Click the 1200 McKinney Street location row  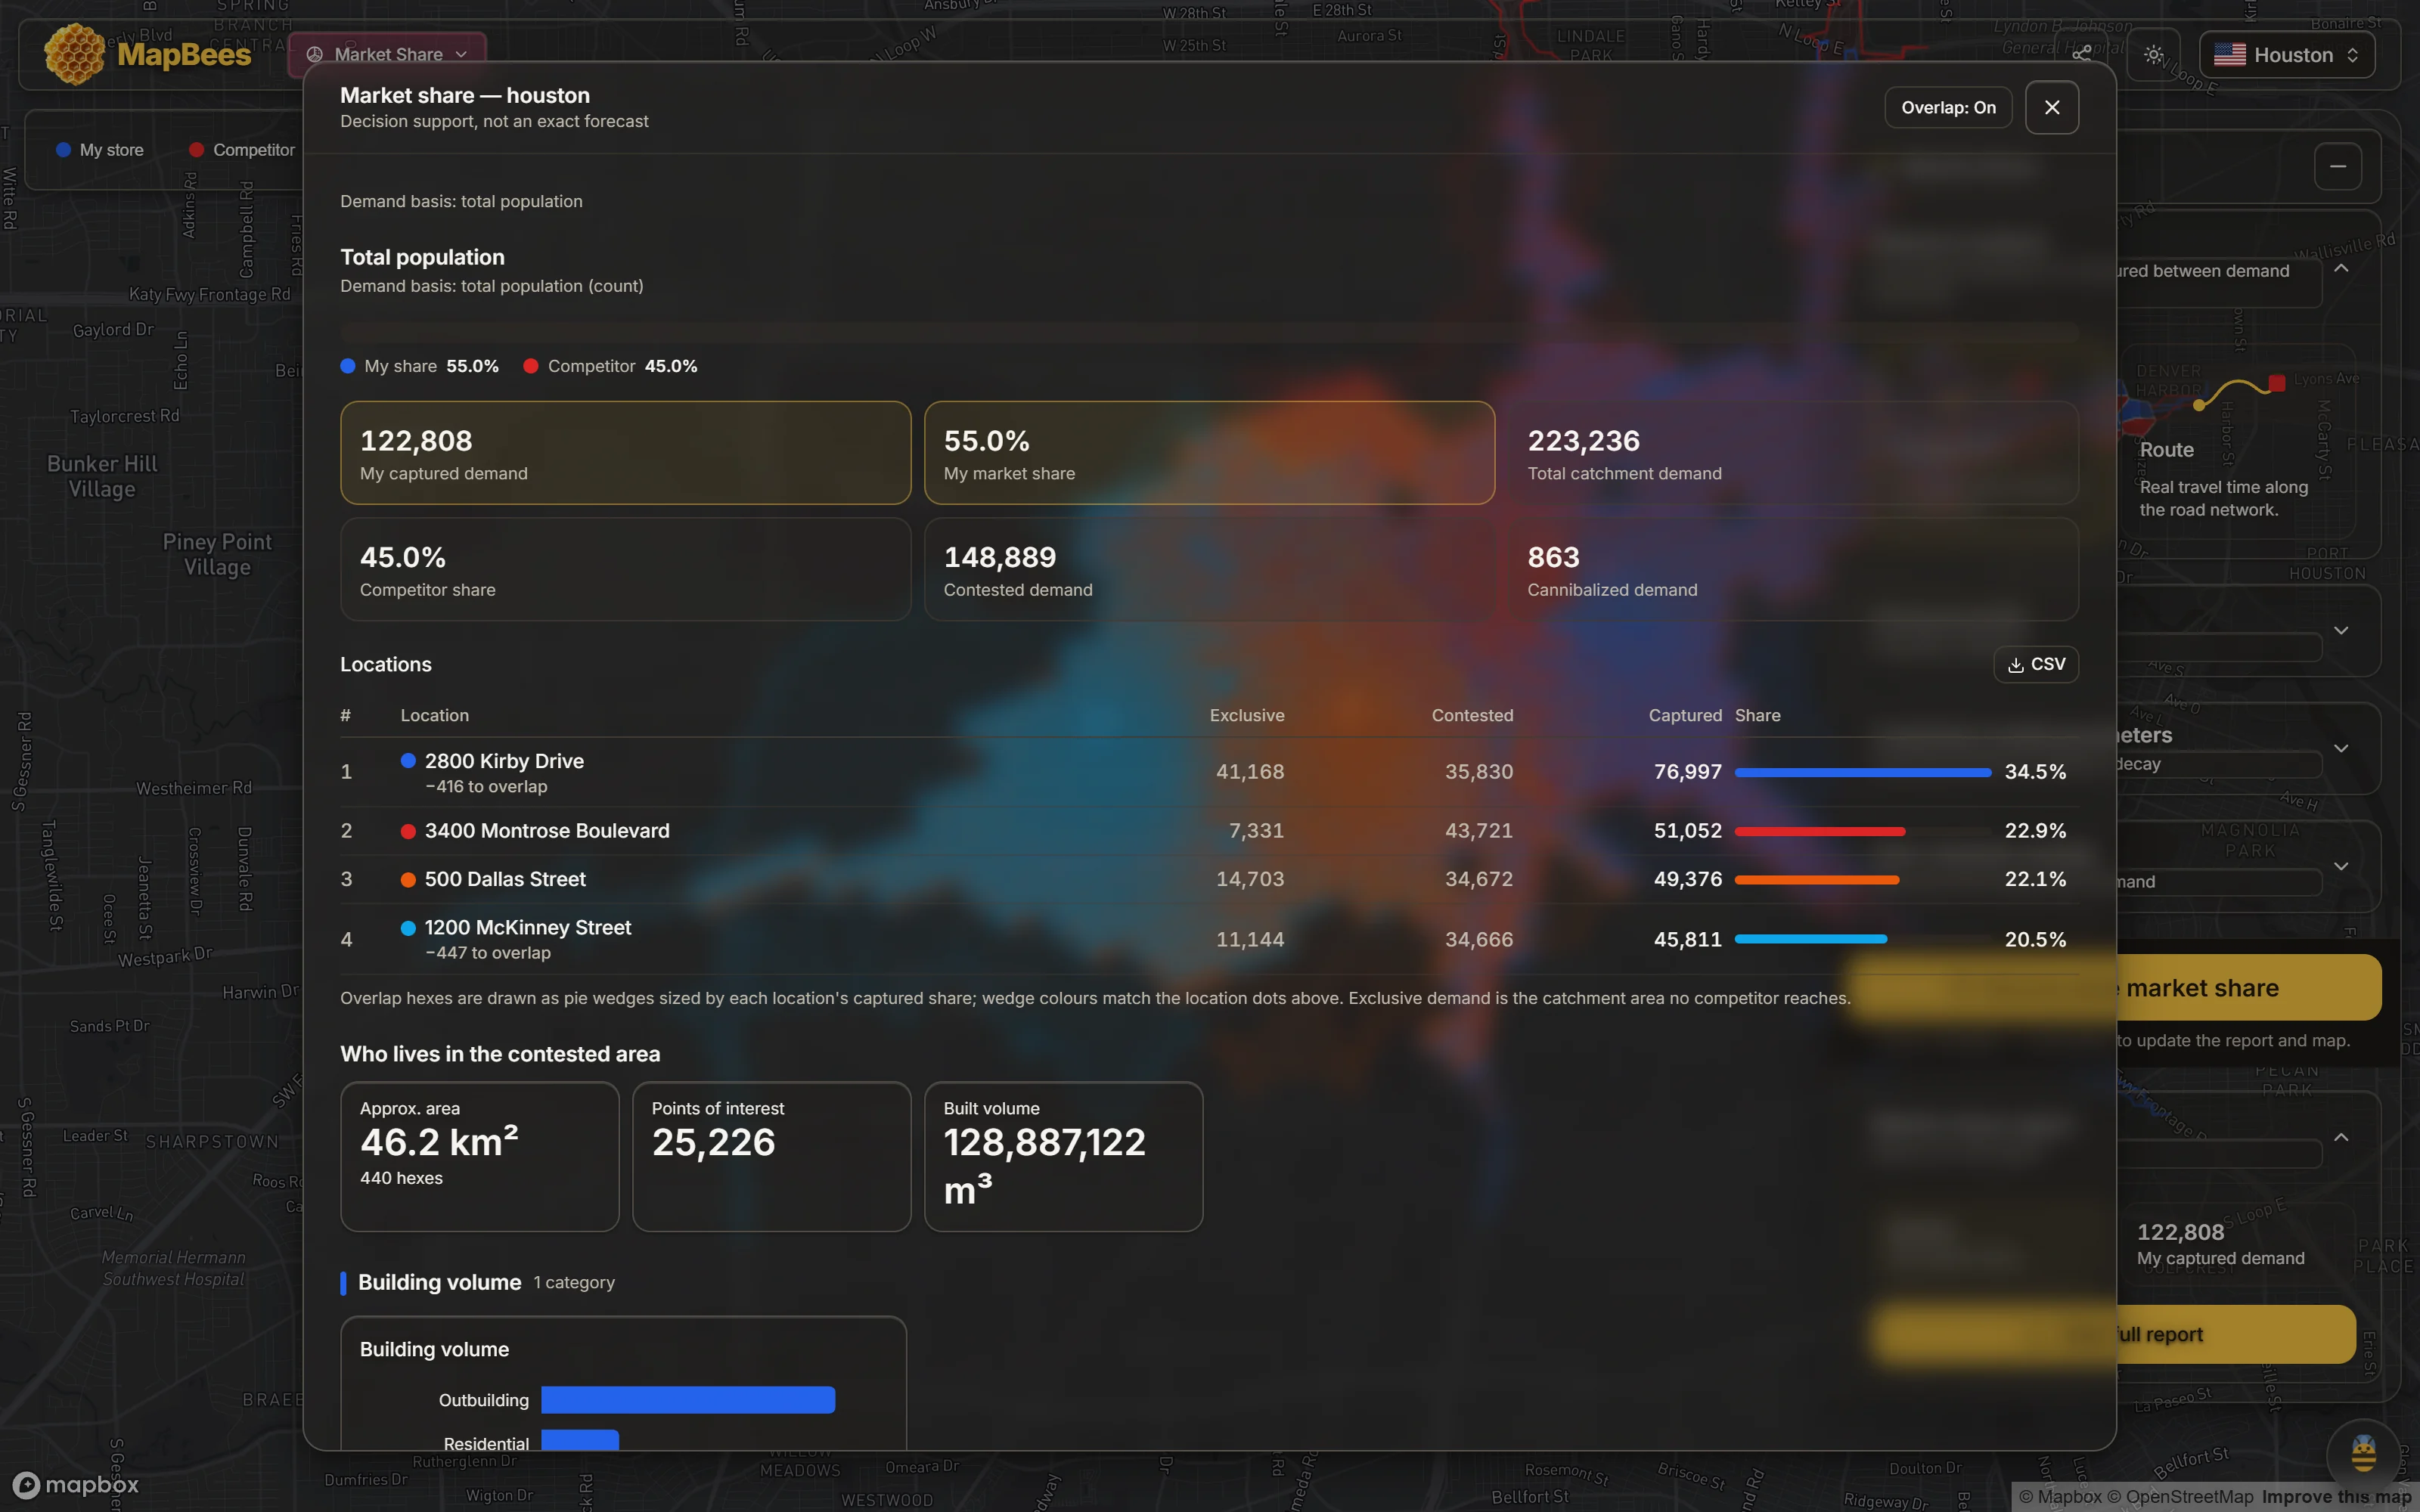(1209, 939)
